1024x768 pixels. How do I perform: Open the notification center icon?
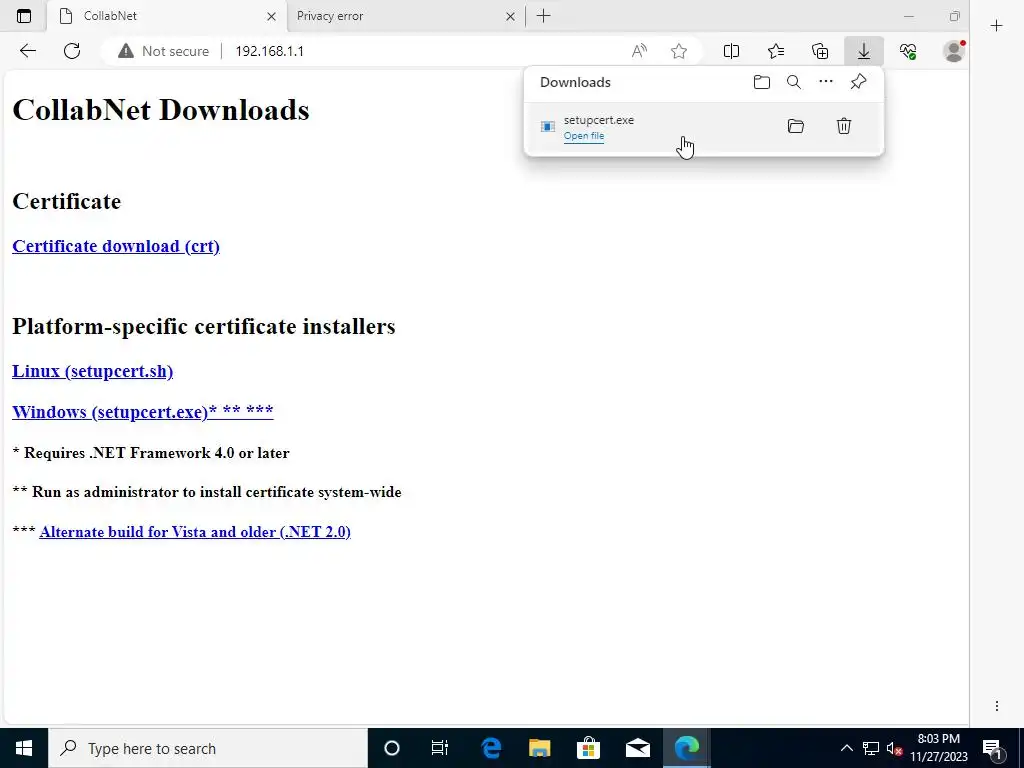[x=993, y=749]
